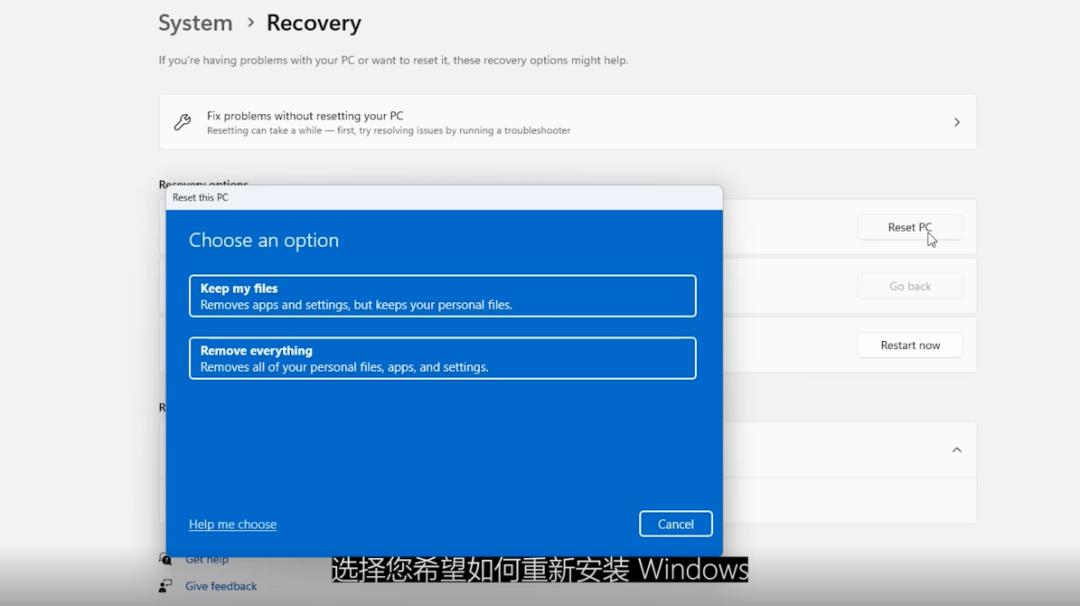The image size is (1080, 606).
Task: Select the Remove everything option
Action: click(443, 357)
